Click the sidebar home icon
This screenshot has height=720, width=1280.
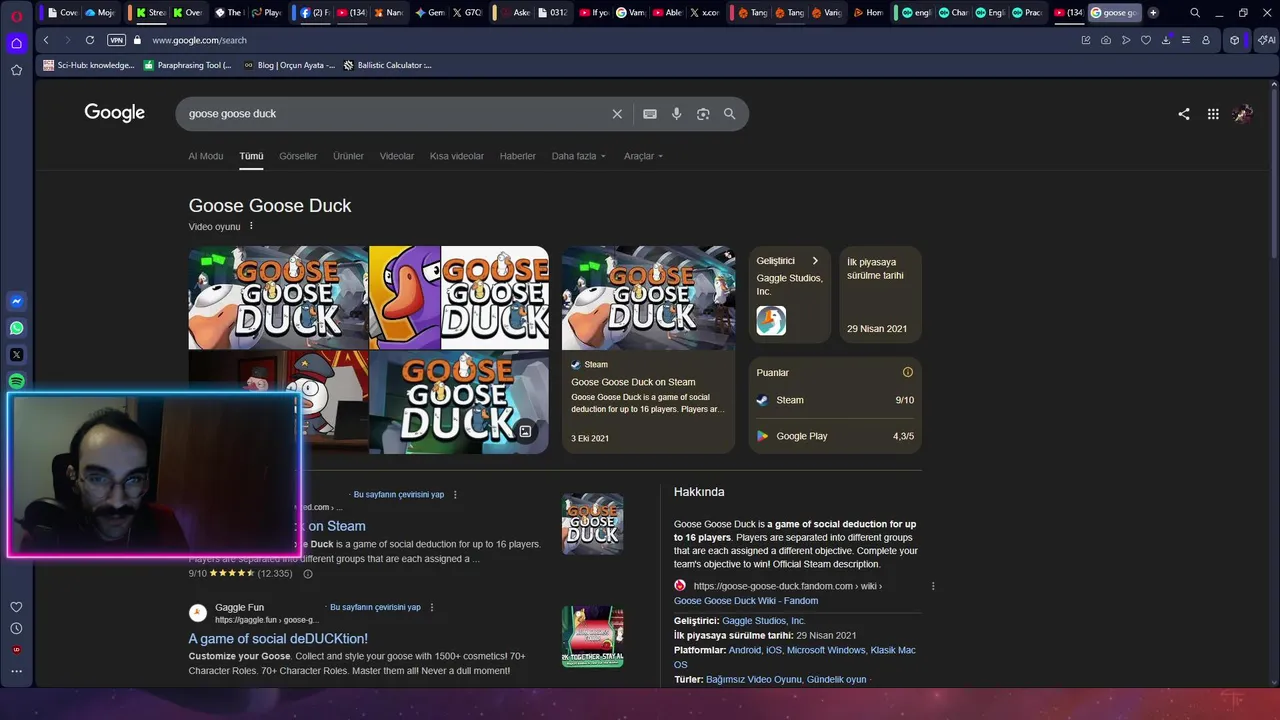[16, 43]
